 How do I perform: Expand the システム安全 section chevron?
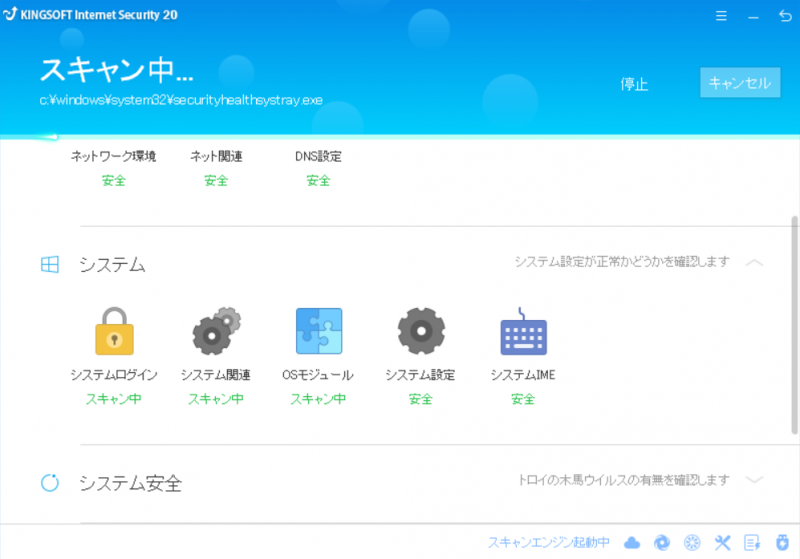pyautogui.click(x=754, y=480)
